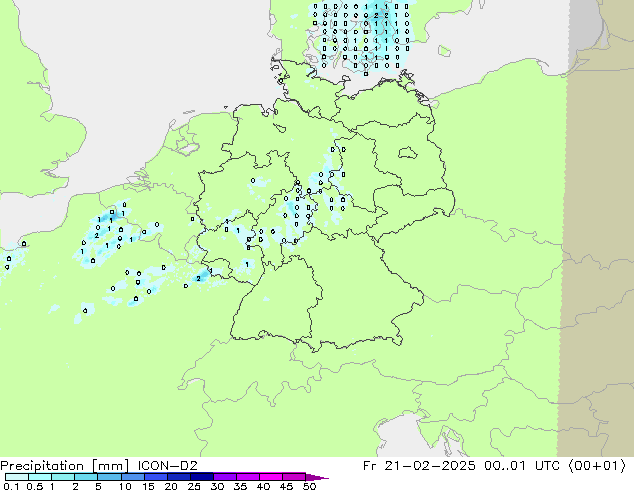Click the '(00+01)' forecast step label
634x490 pixels.
(597, 466)
